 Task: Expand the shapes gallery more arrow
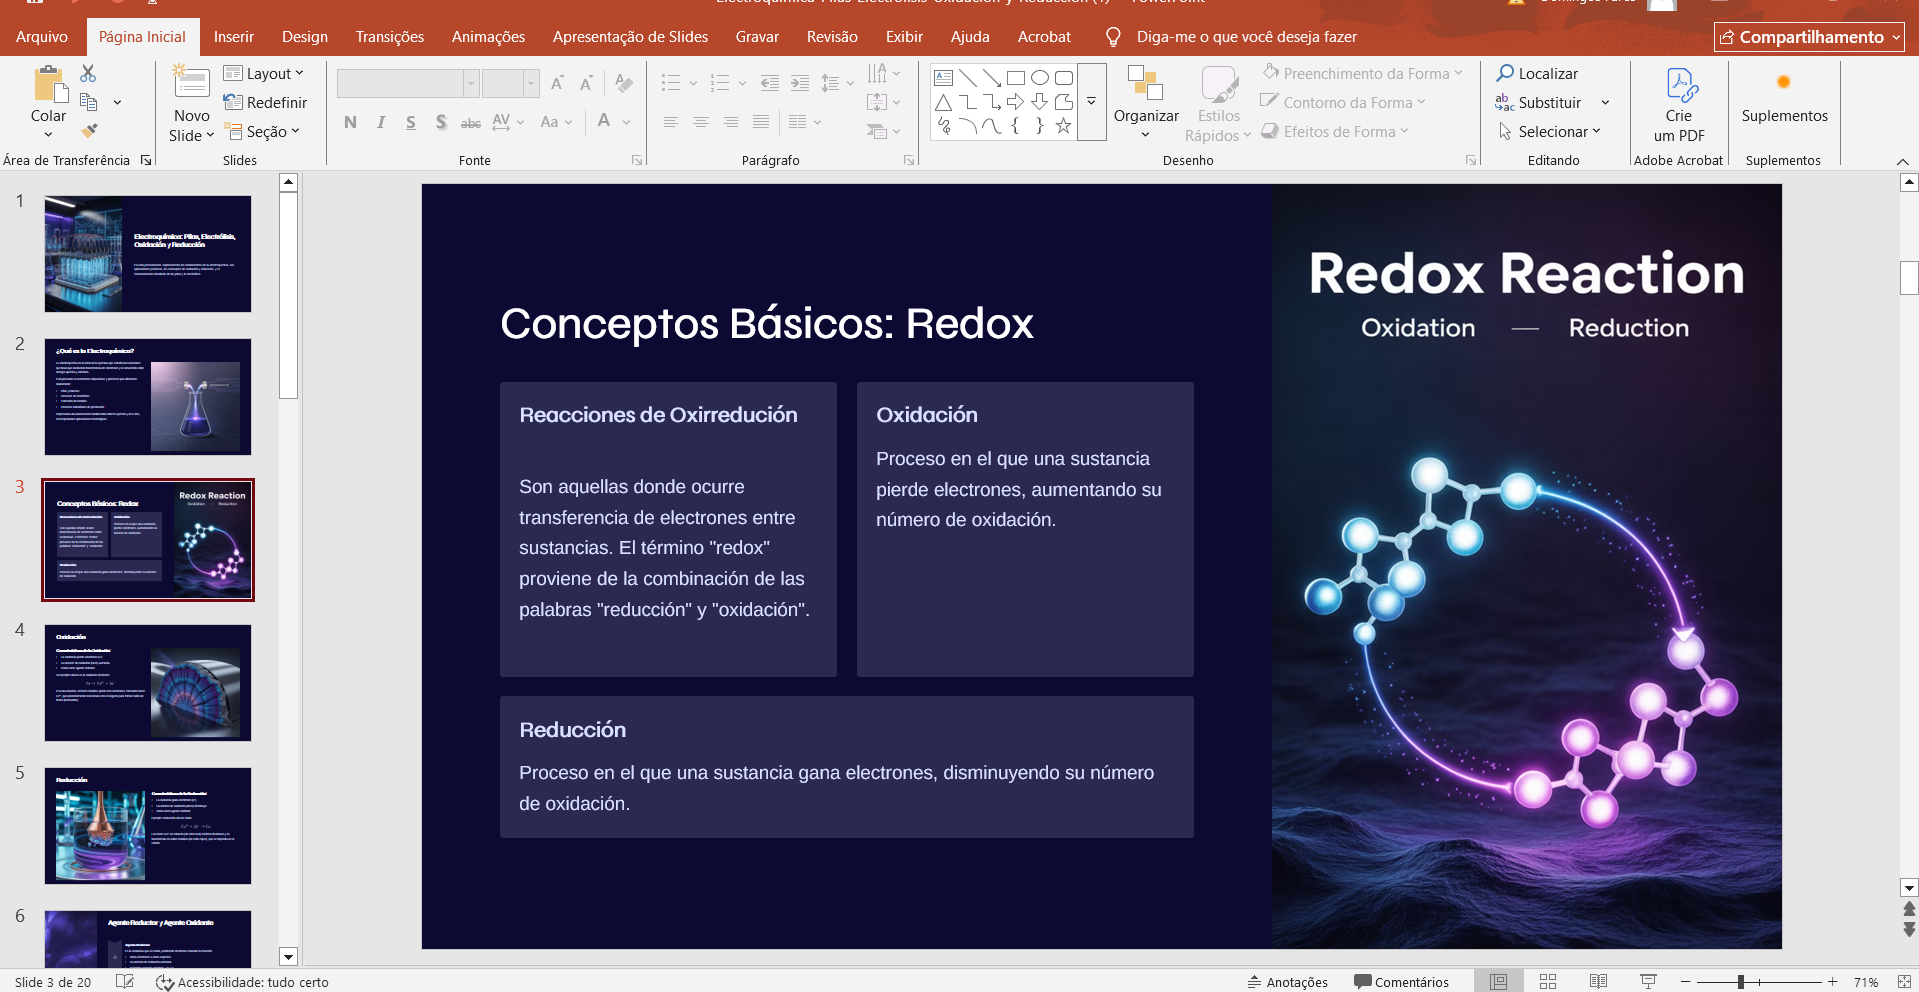tap(1092, 102)
